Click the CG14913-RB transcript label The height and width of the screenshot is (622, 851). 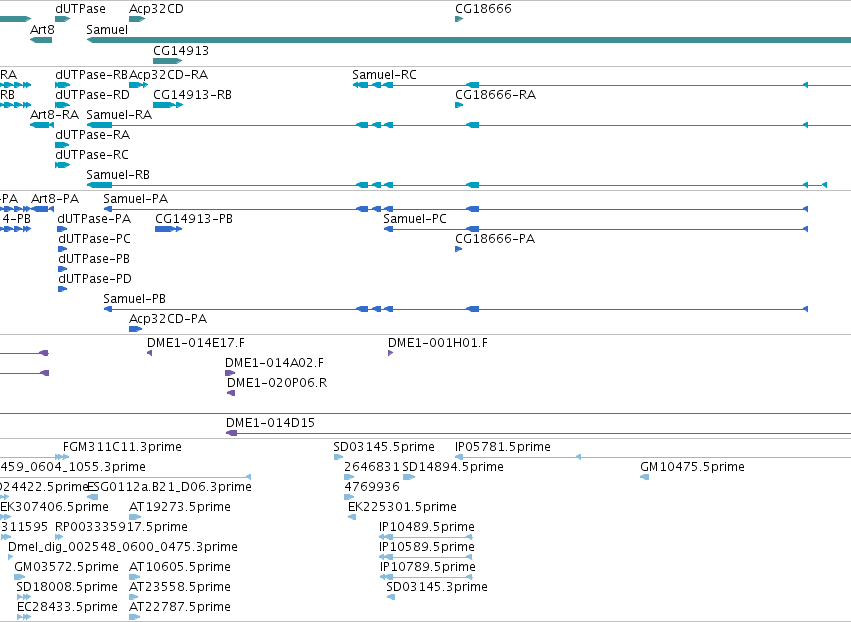[192, 94]
